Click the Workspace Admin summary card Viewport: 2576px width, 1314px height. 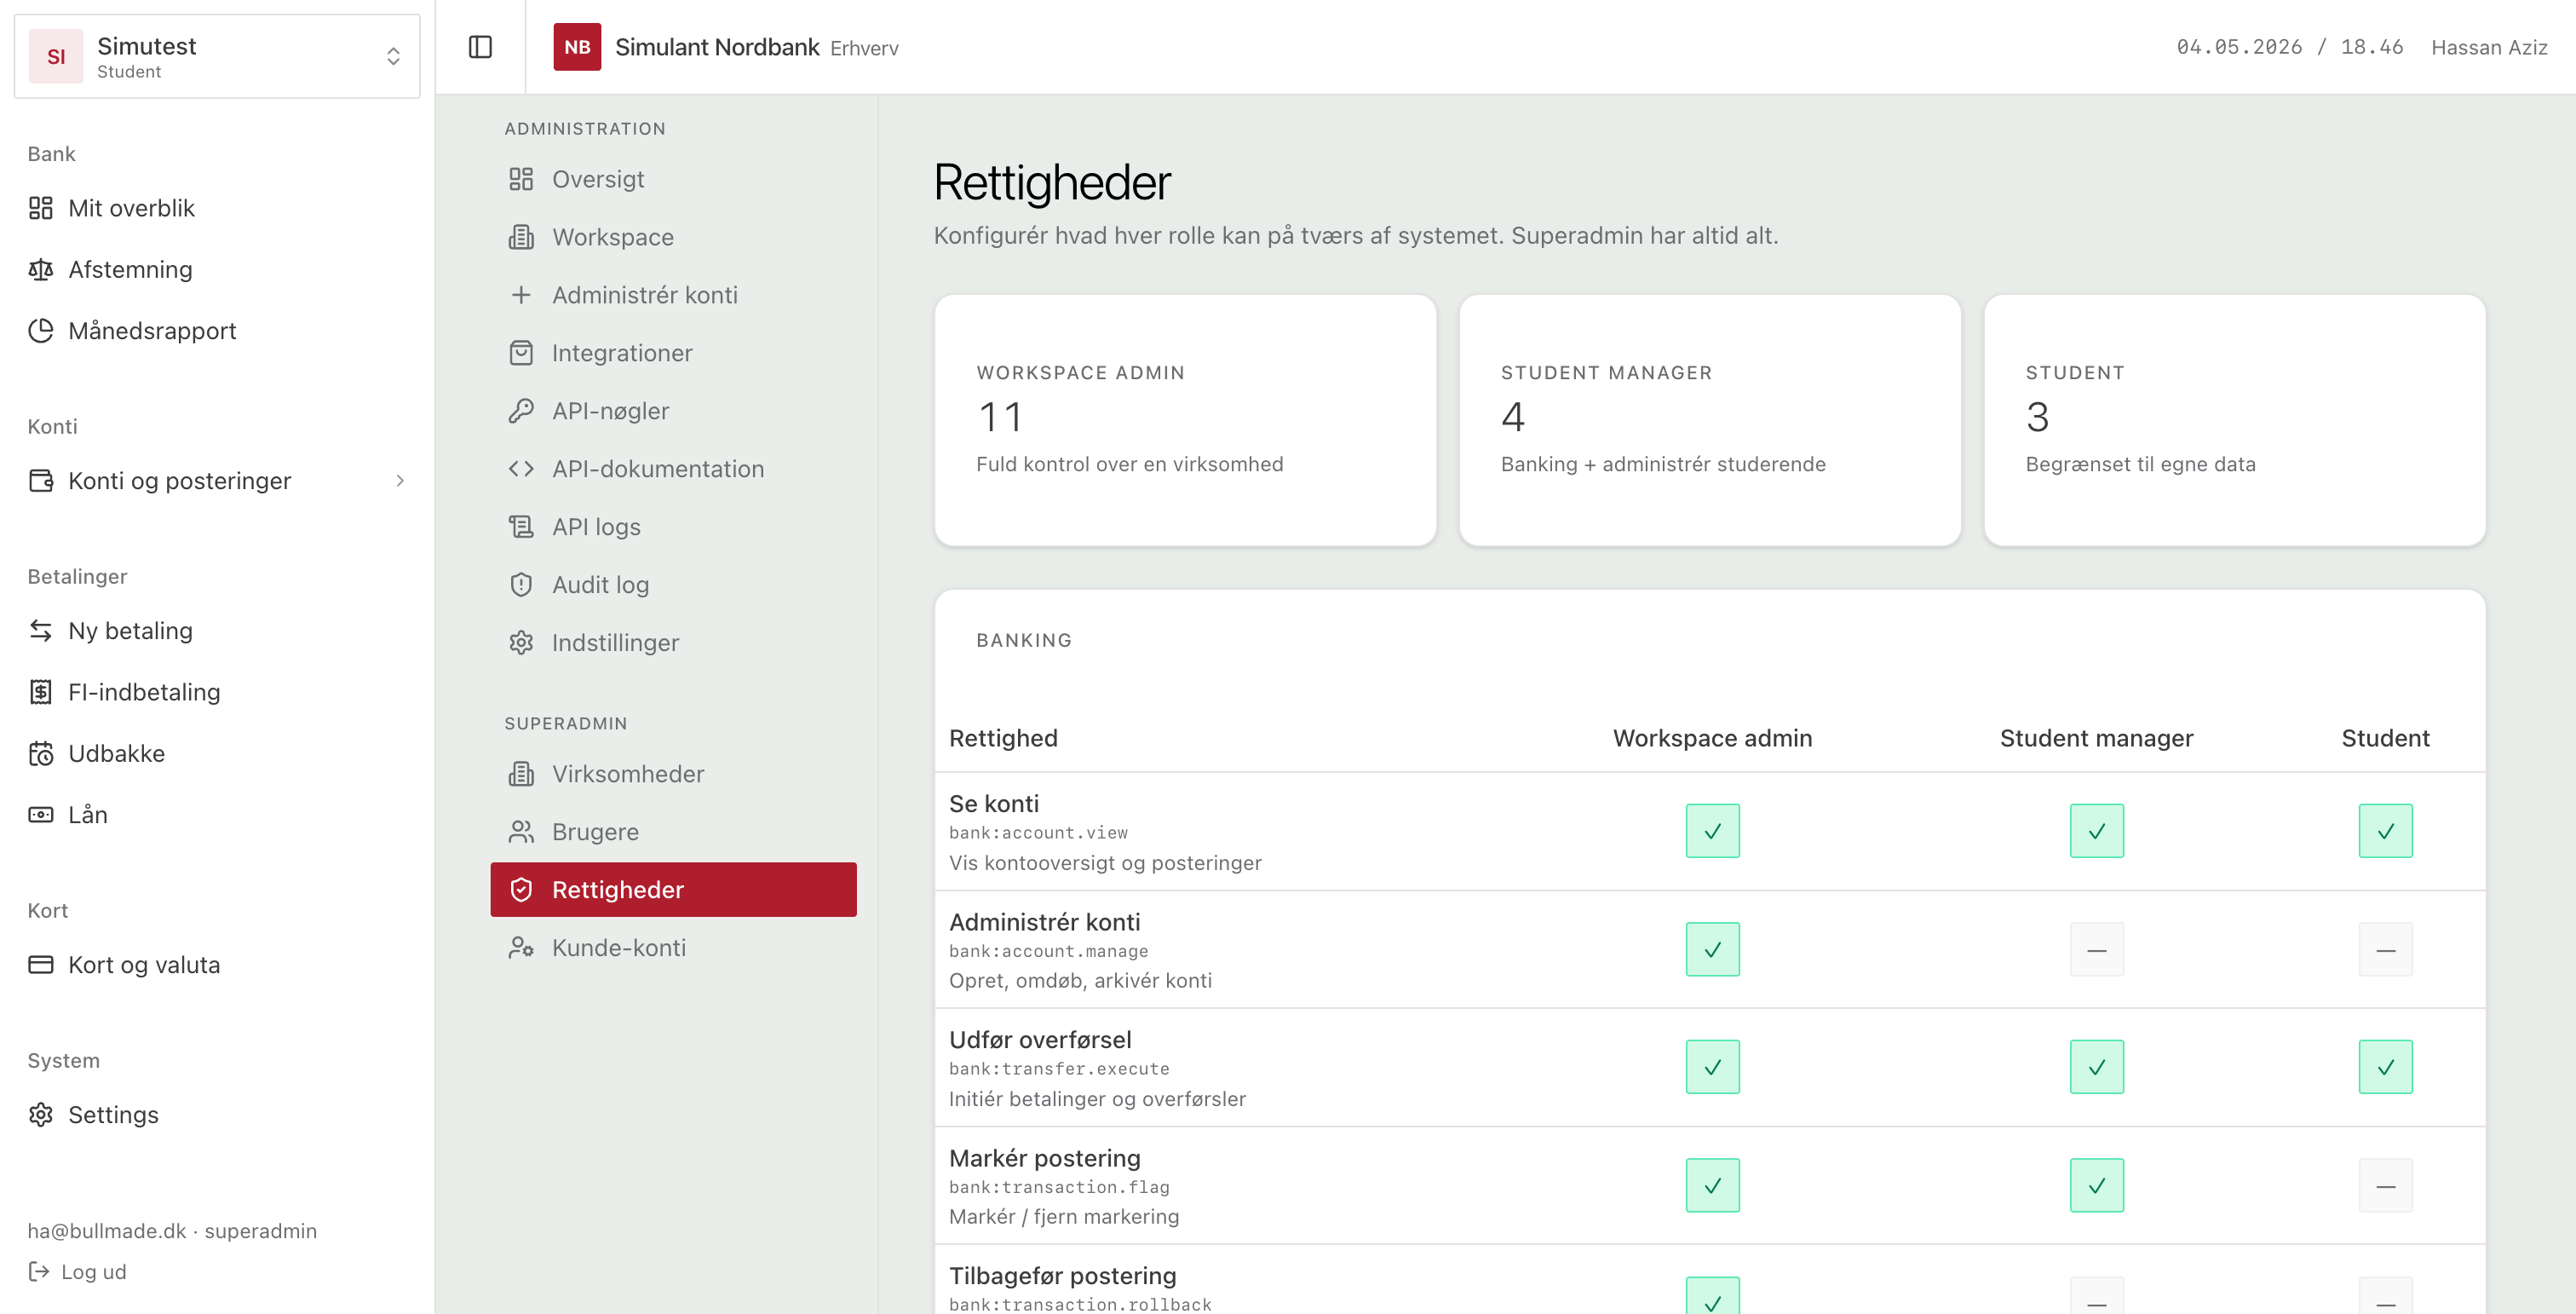click(1185, 420)
